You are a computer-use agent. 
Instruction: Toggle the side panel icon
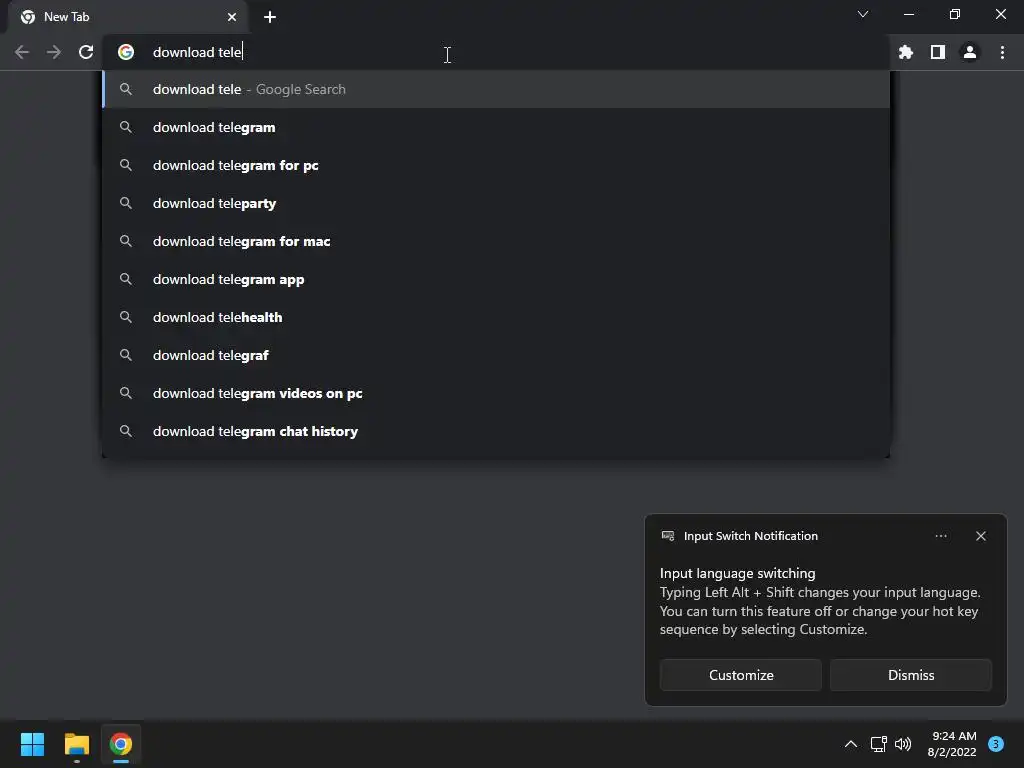(x=938, y=52)
